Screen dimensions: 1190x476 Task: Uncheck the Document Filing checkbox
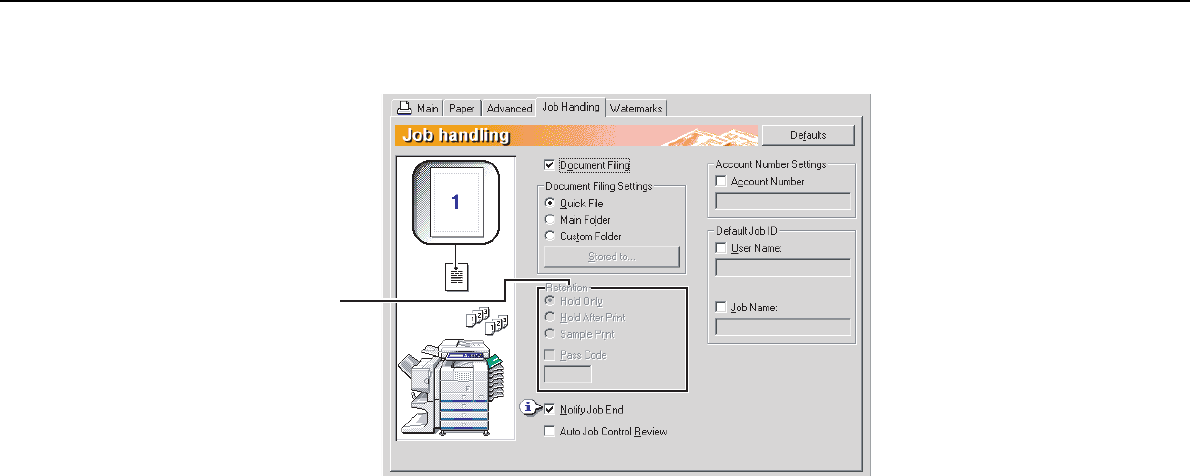coord(548,165)
